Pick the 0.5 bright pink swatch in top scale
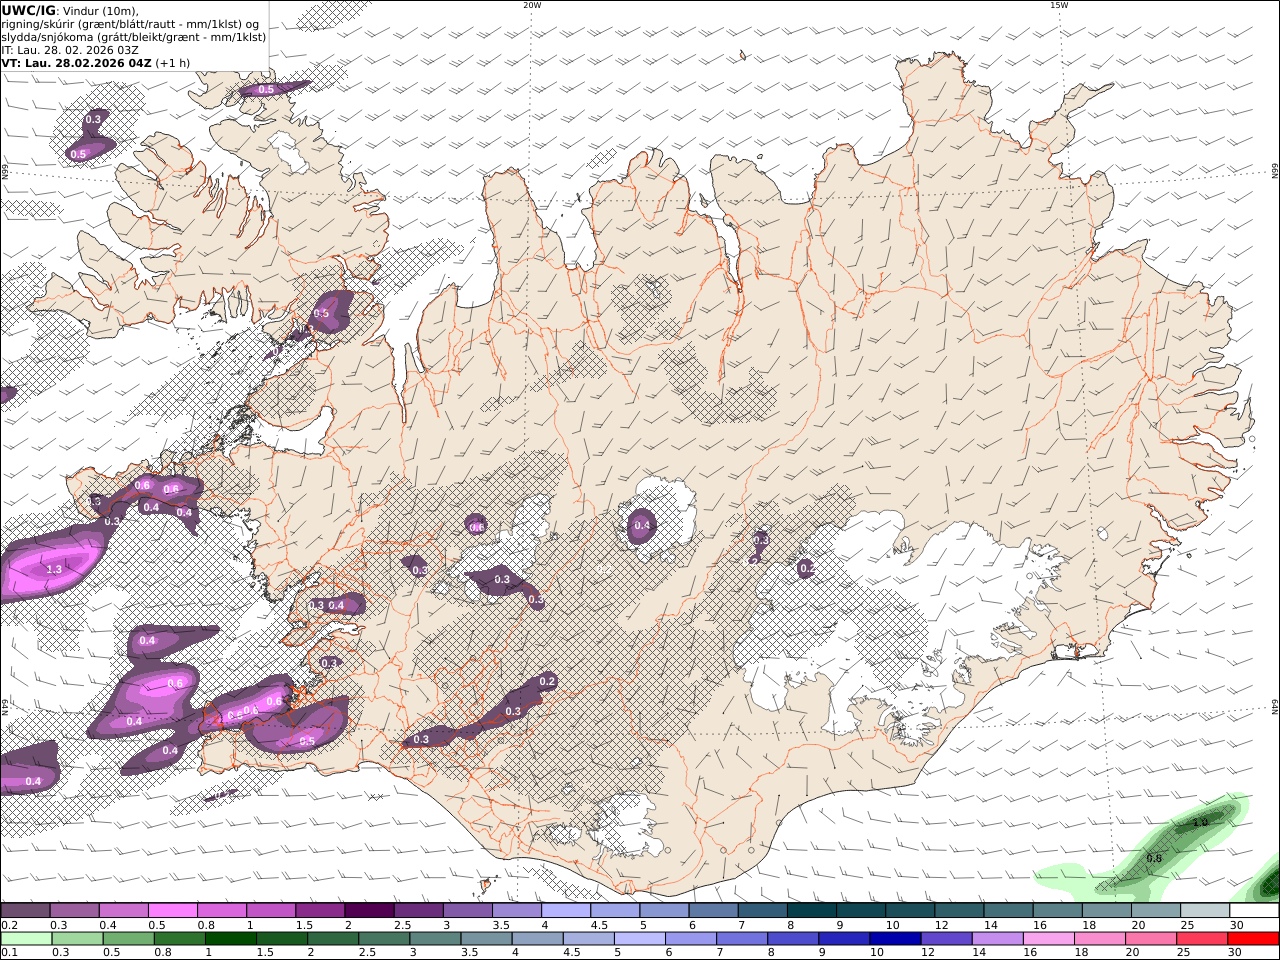This screenshot has height=960, width=1280. point(172,910)
